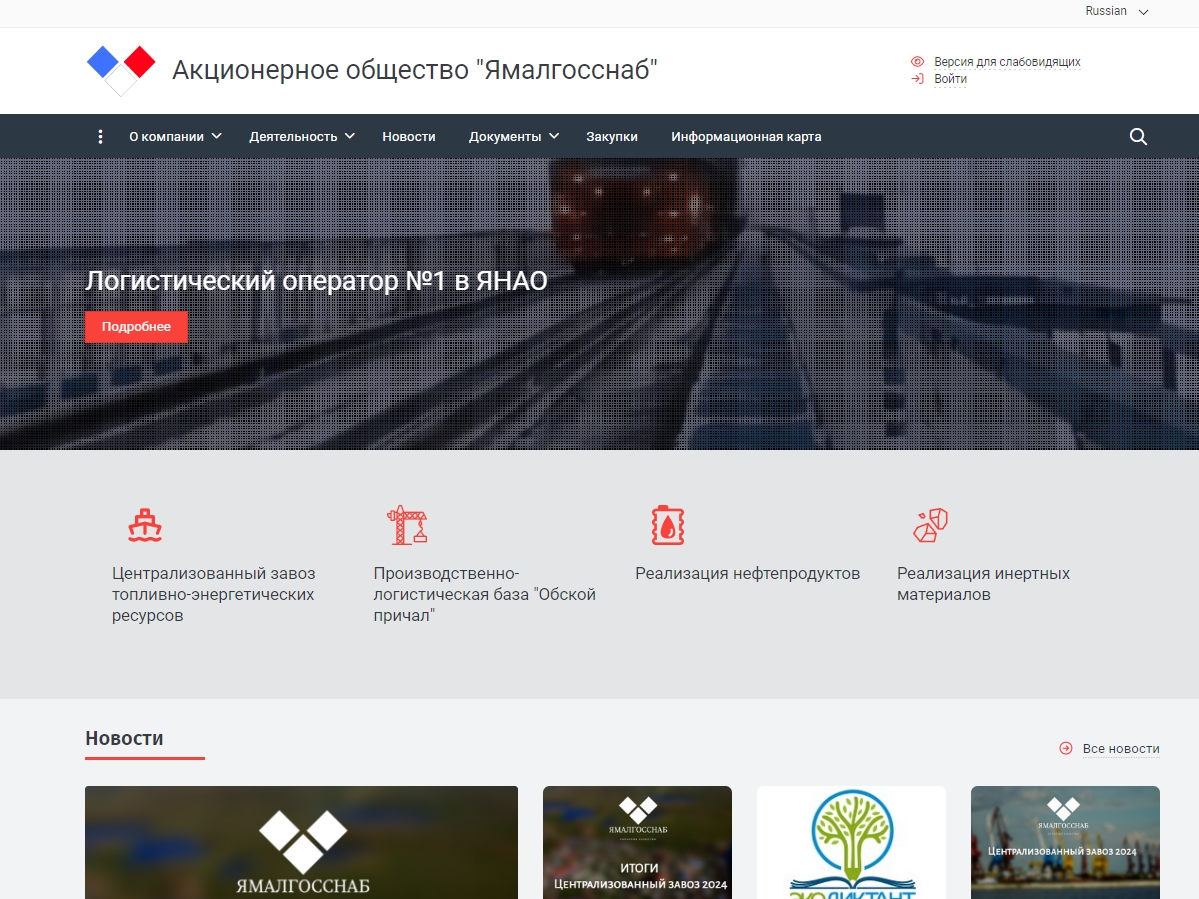Open Реализация нефтепродуктов link
The width and height of the screenshot is (1199, 899).
point(748,573)
